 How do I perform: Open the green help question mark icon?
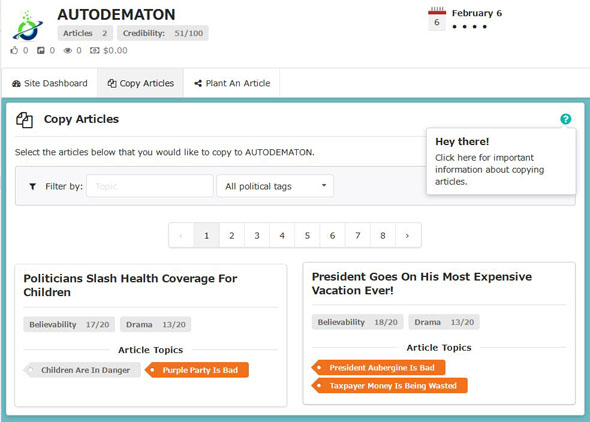[x=565, y=119]
